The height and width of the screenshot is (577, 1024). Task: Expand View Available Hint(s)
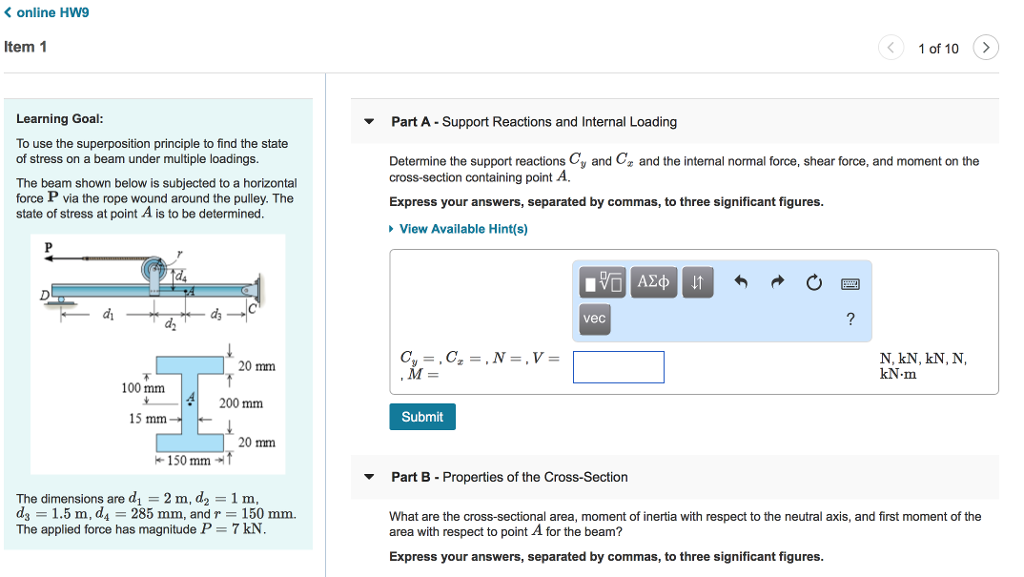459,228
